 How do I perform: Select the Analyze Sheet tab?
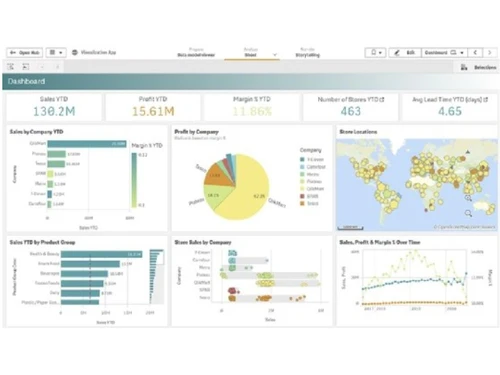[x=251, y=52]
